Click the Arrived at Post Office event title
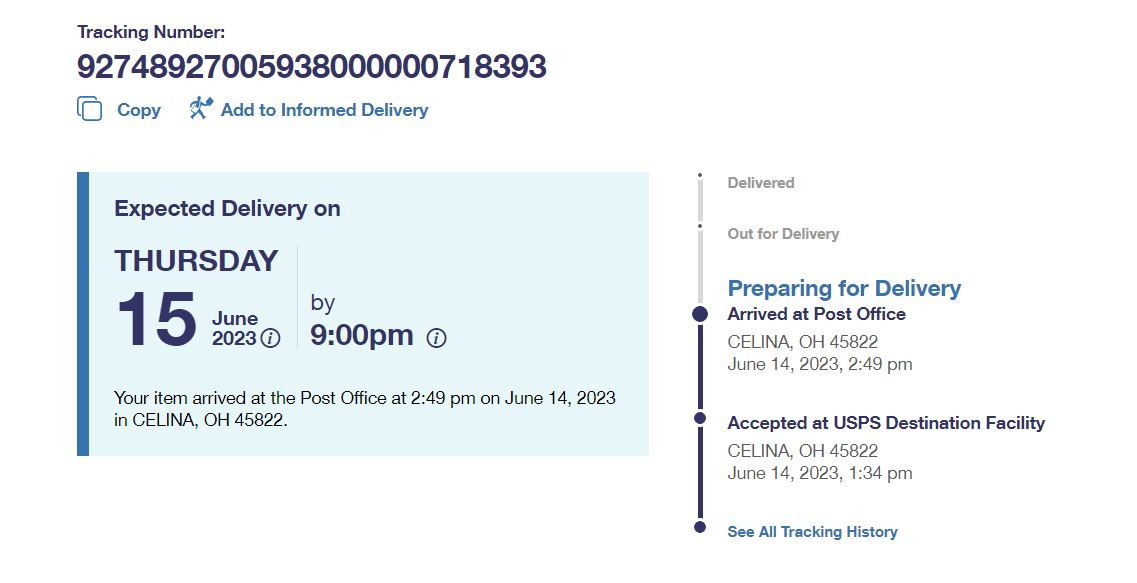1137x583 pixels. (x=816, y=314)
